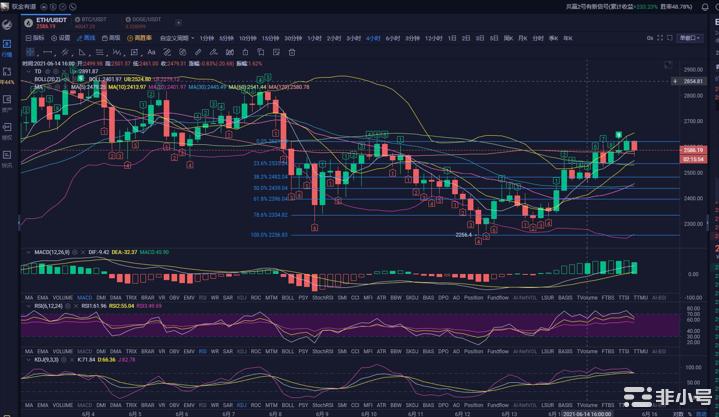719x417 pixels.
Task: Select the horizontal parallel lines tool
Action: [100, 52]
